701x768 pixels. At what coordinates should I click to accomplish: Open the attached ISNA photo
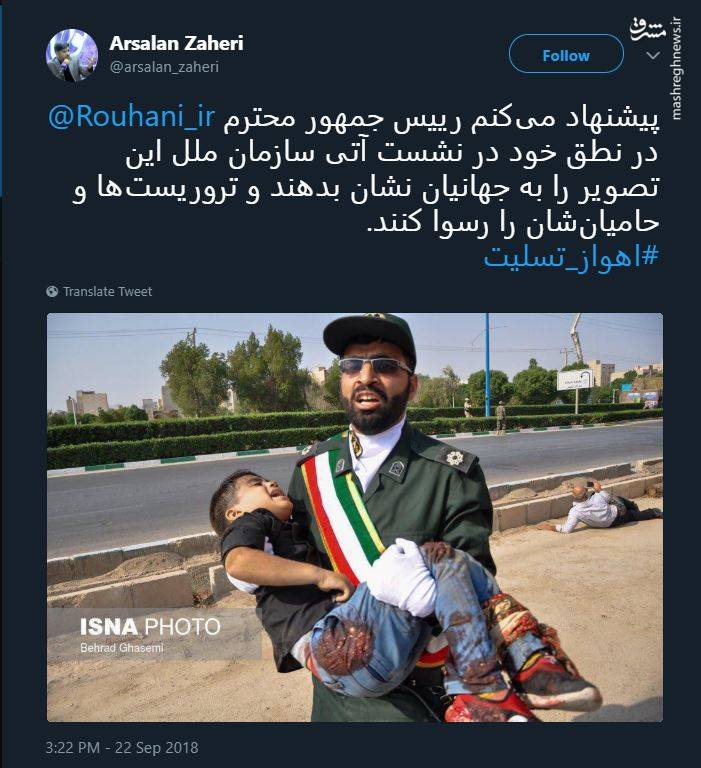355,517
